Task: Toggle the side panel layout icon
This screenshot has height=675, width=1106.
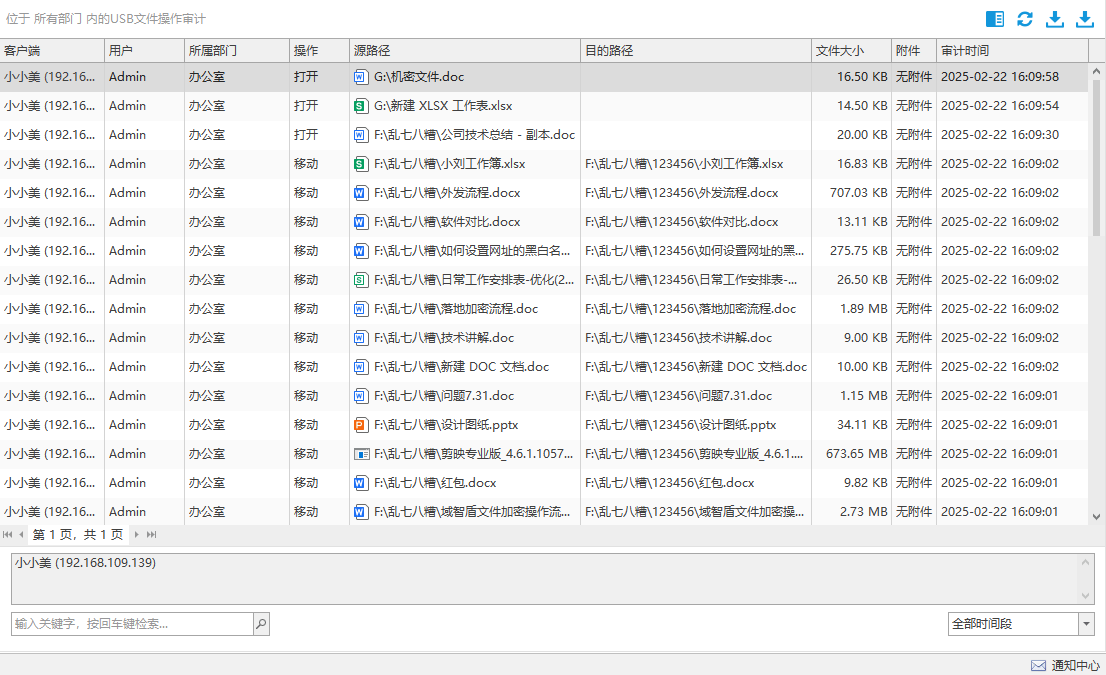Action: click(x=994, y=19)
